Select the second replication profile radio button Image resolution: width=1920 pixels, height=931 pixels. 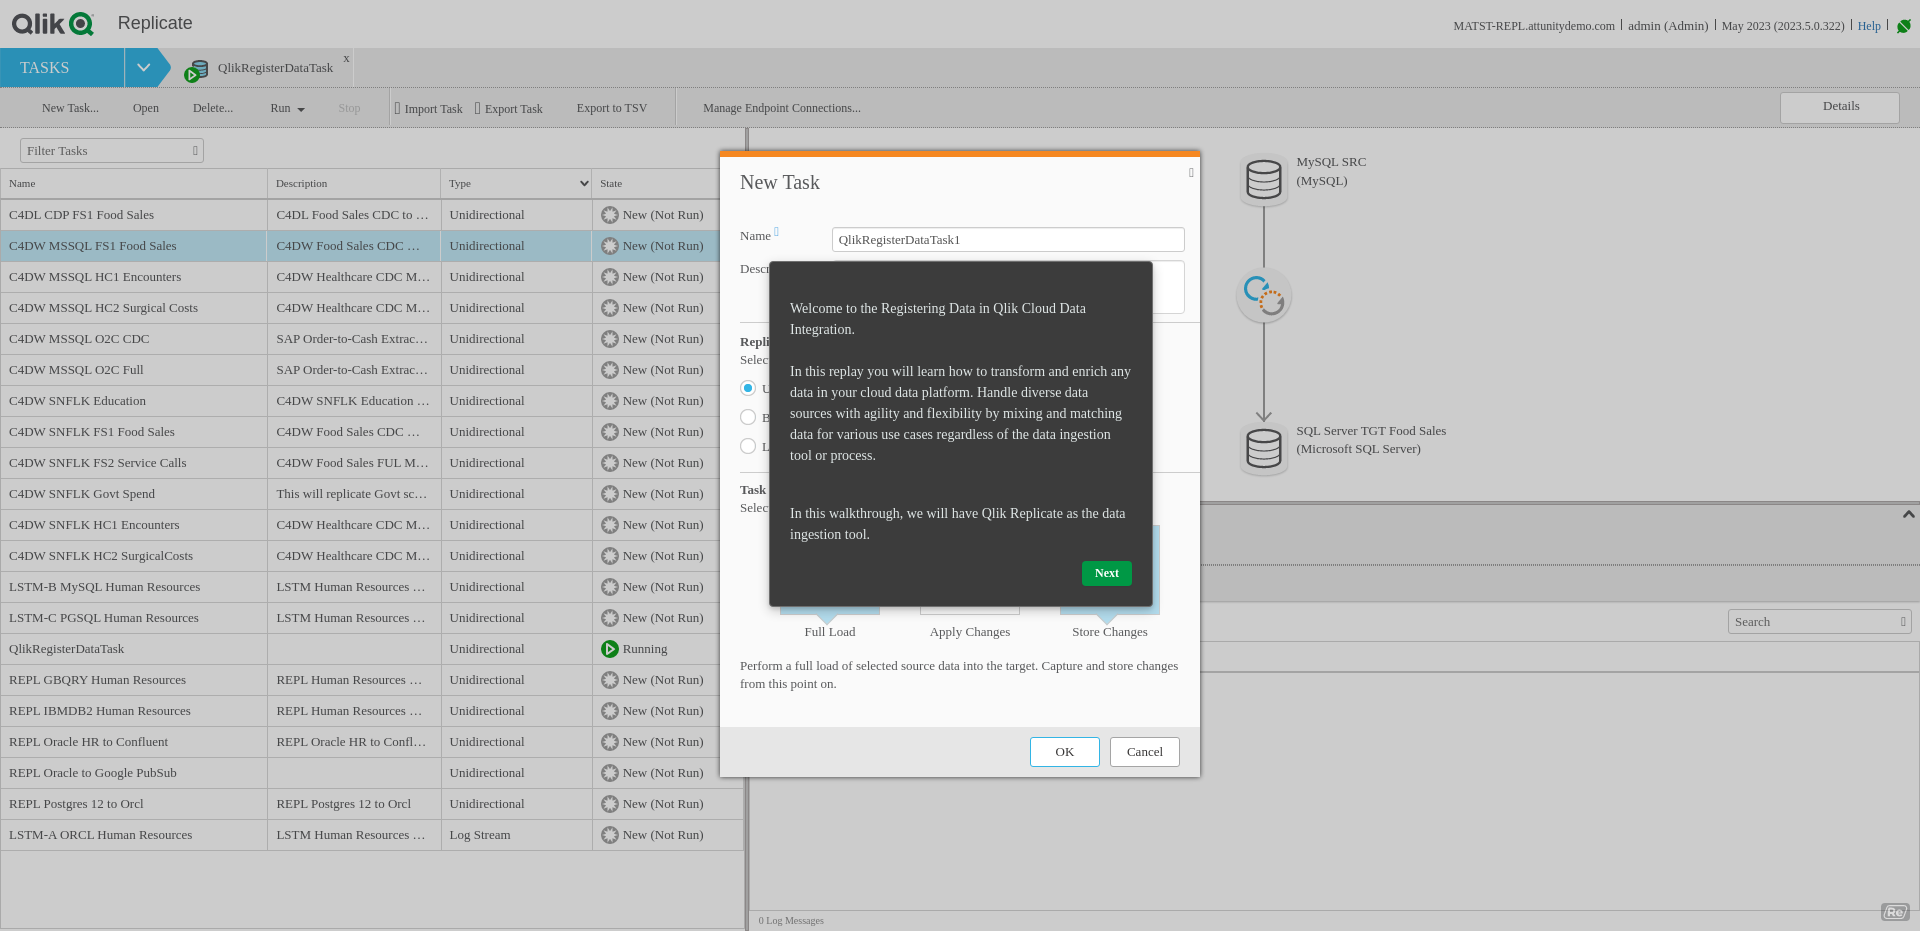pos(748,417)
